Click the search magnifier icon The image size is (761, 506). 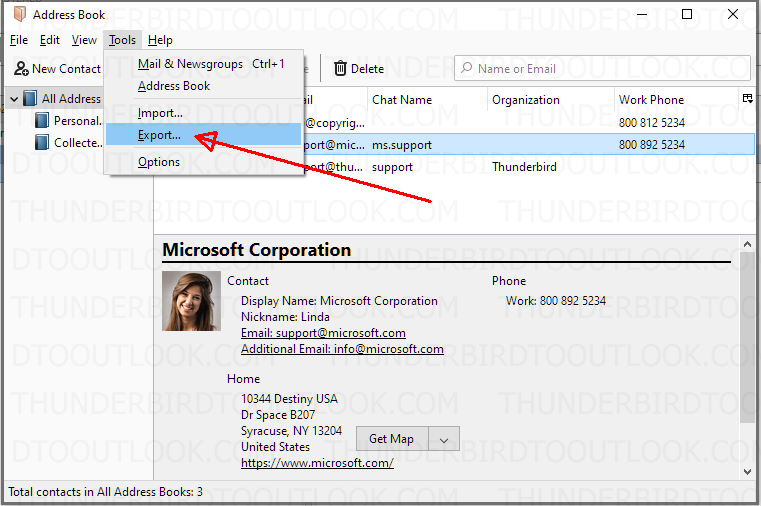click(466, 68)
